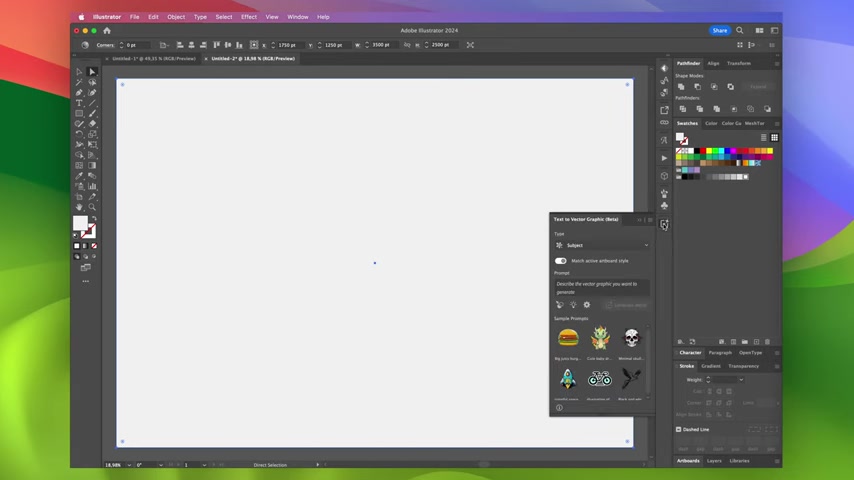Select the Curvature tool
Viewport: 854px width, 480px height.
(92, 93)
